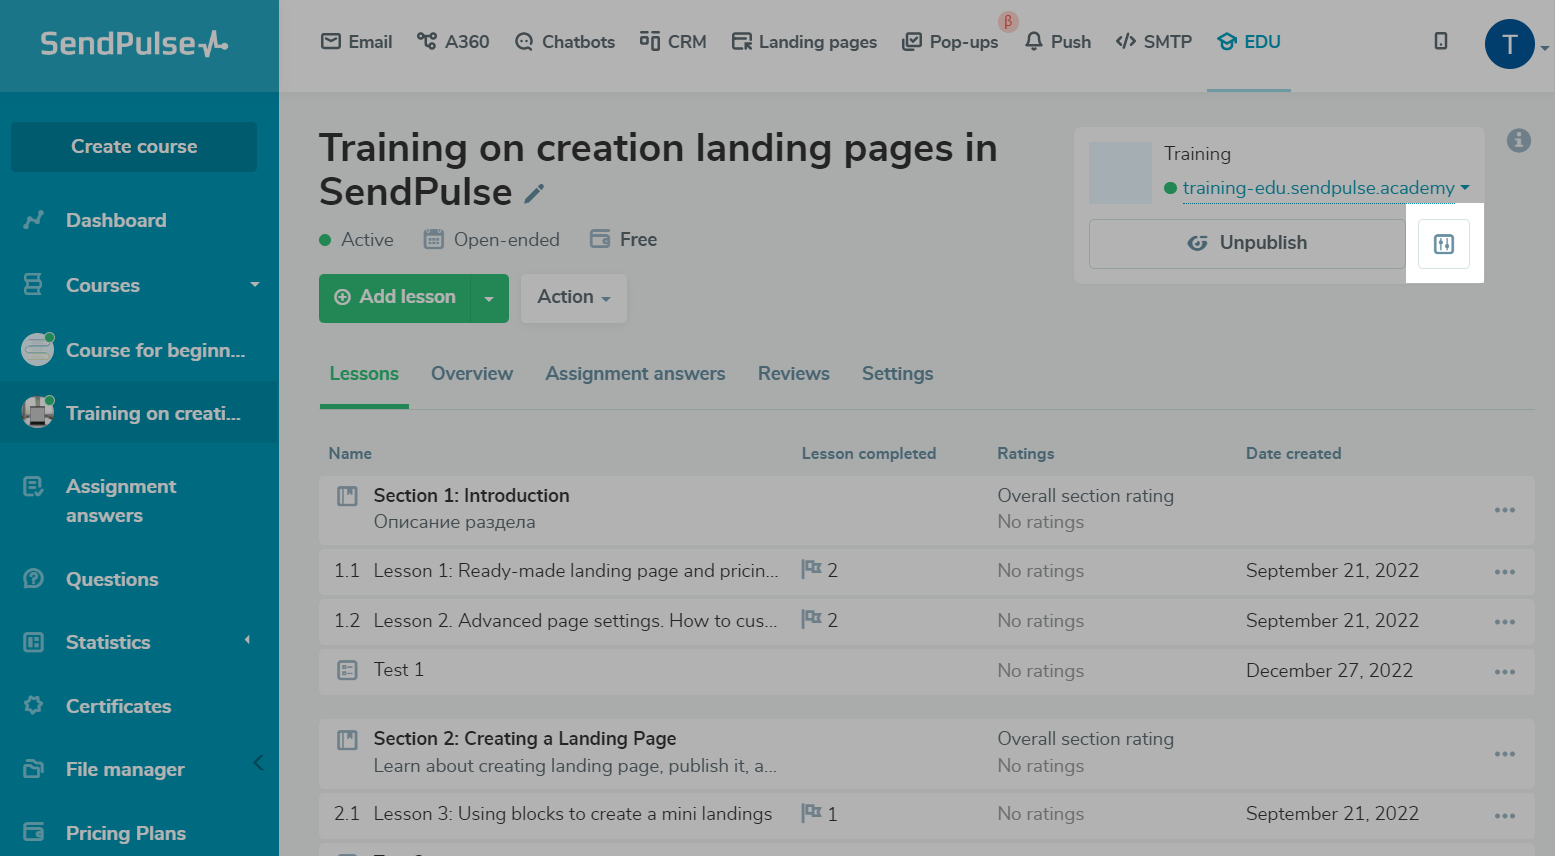The image size is (1555, 856).
Task: Click the Section 2 book icon
Action: click(x=347, y=740)
